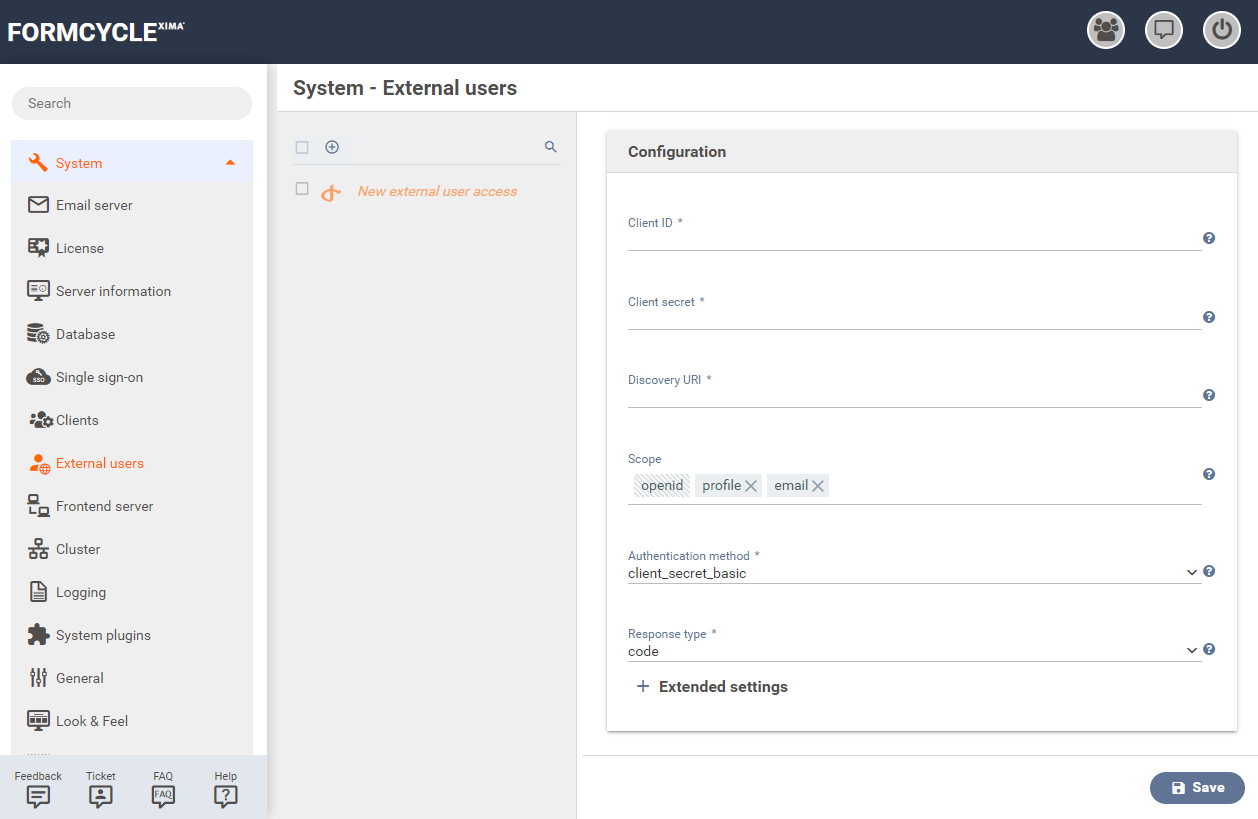
Task: Remove the profile scope tag
Action: tap(751, 486)
